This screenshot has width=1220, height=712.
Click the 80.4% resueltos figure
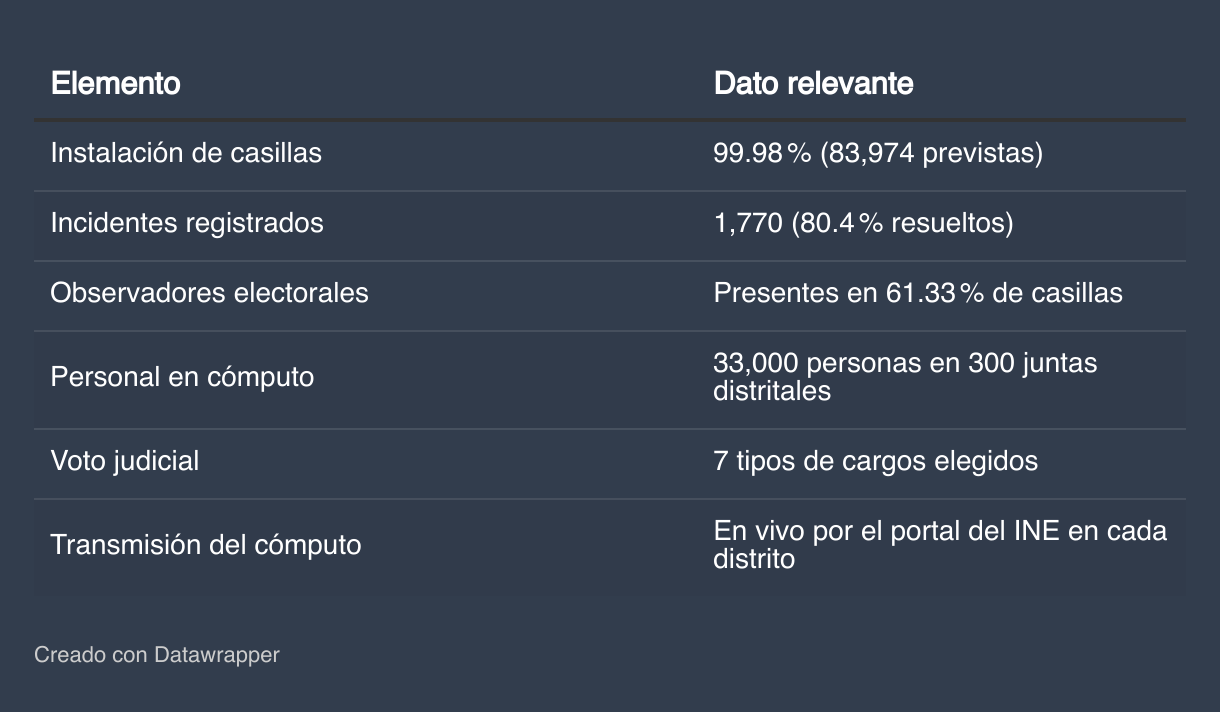pos(903,222)
